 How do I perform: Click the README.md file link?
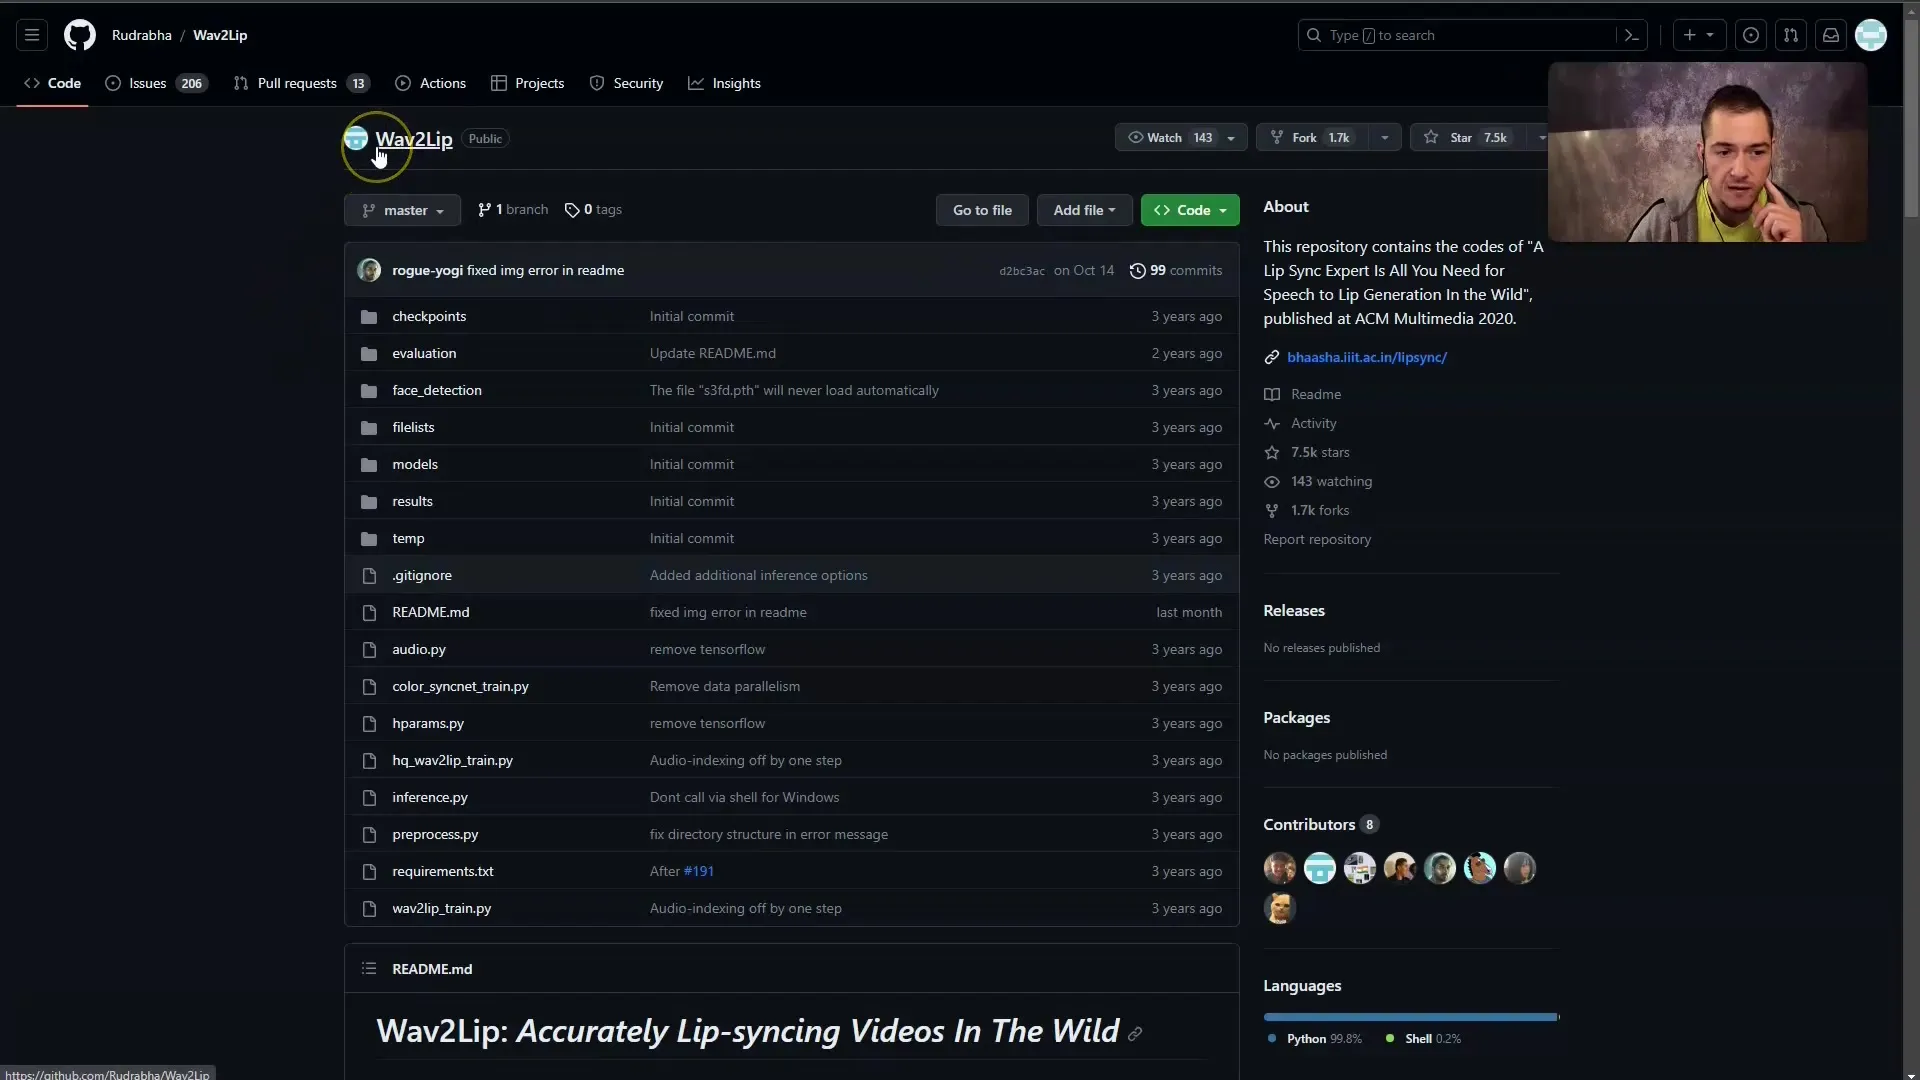pos(430,611)
